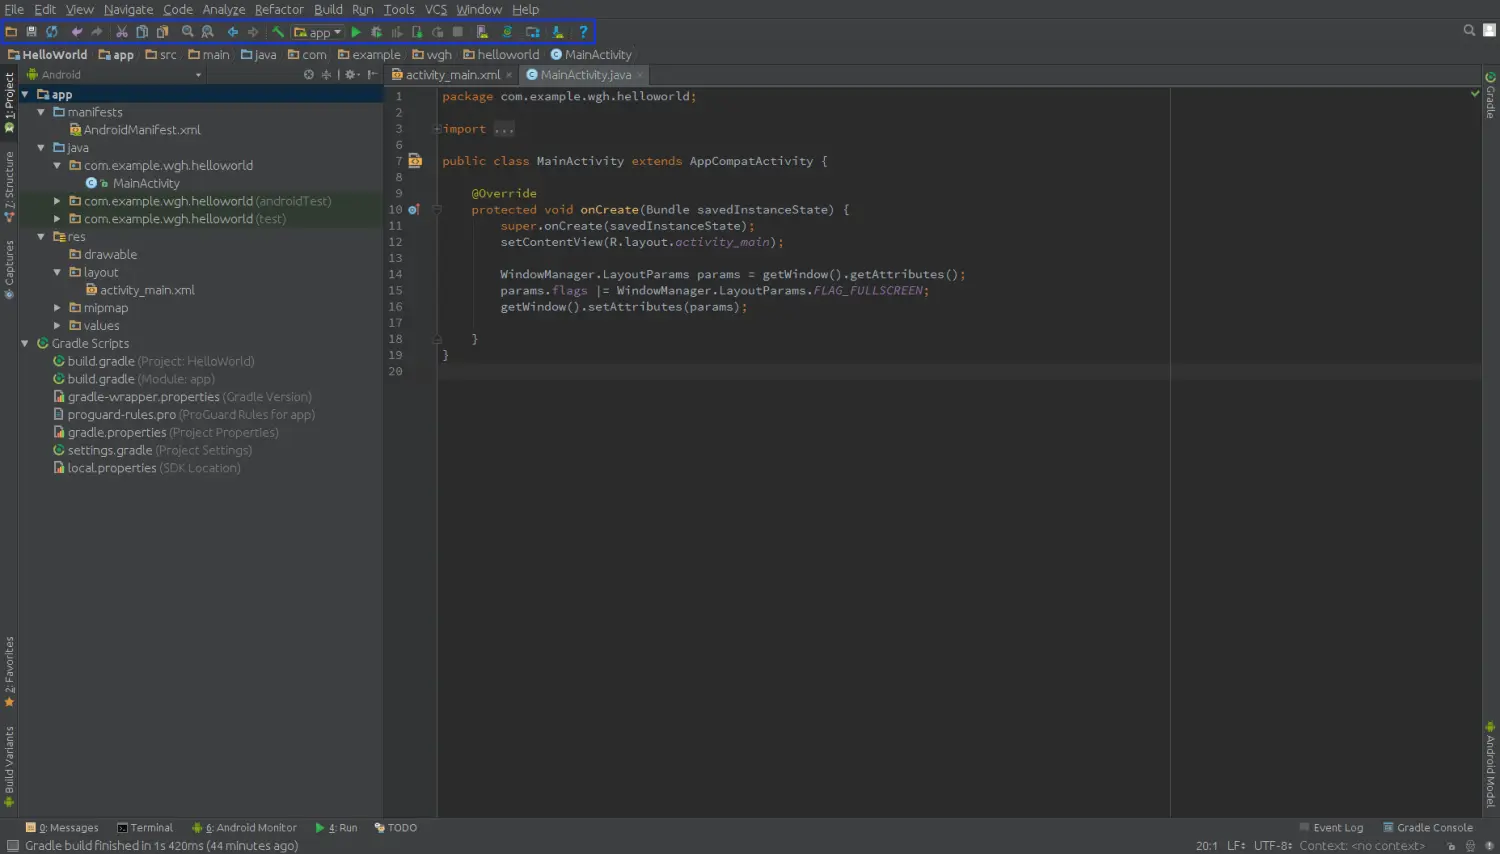Click the Replace icon in toolbar
Screen dimensions: 1500x854
click(207, 32)
